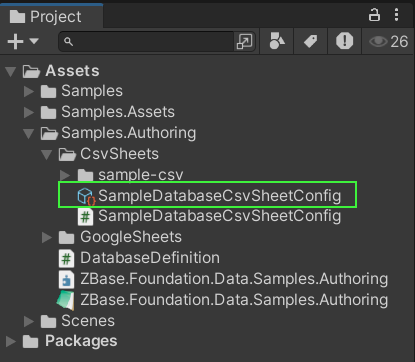
Task: Select the Project tab
Action: [51, 16]
